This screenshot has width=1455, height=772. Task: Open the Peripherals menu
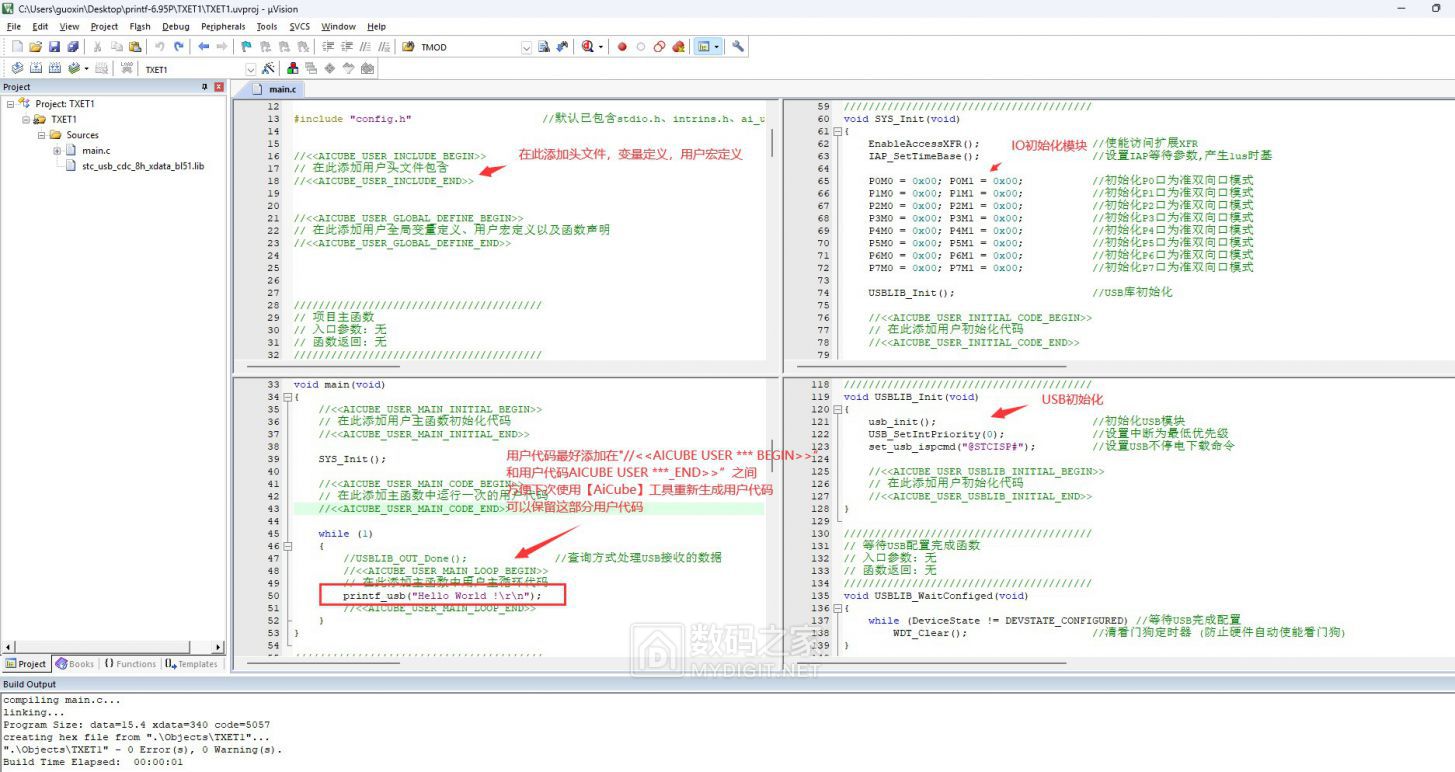[222, 27]
